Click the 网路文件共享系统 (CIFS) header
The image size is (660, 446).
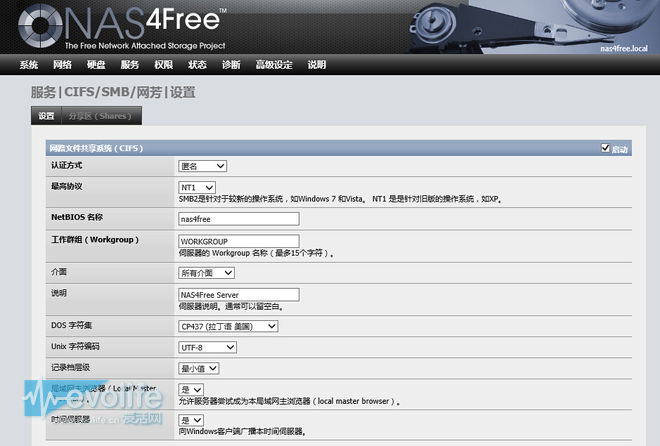96,148
